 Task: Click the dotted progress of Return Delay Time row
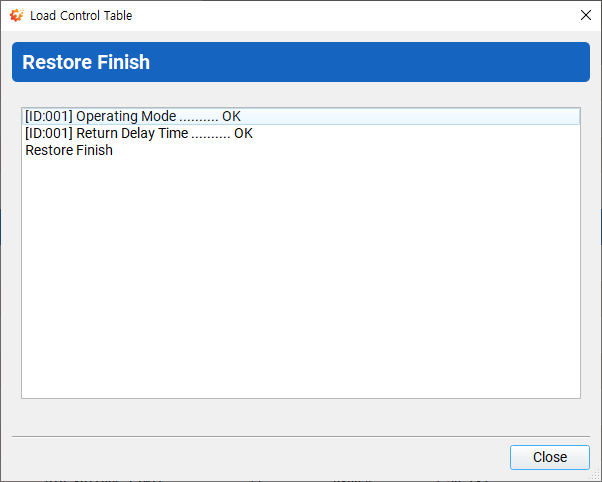coord(211,136)
